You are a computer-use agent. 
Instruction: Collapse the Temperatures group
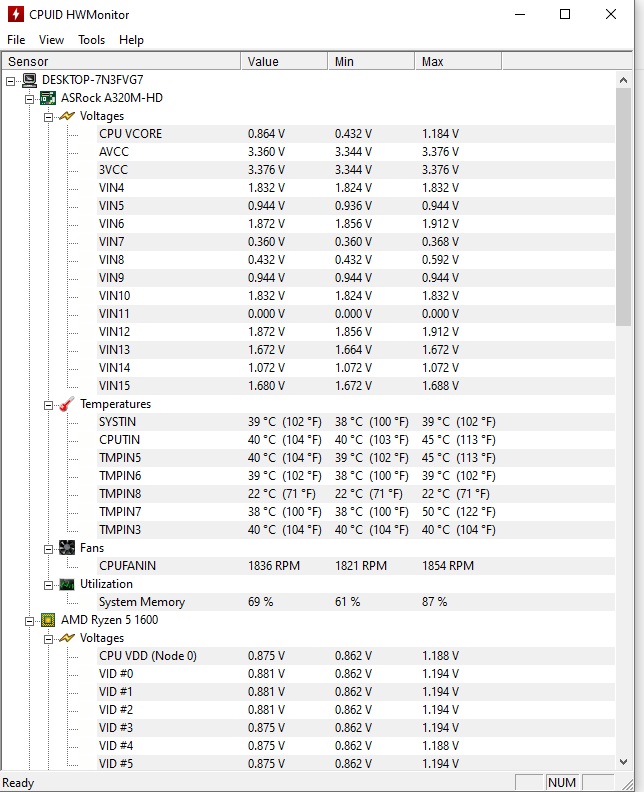pos(48,405)
